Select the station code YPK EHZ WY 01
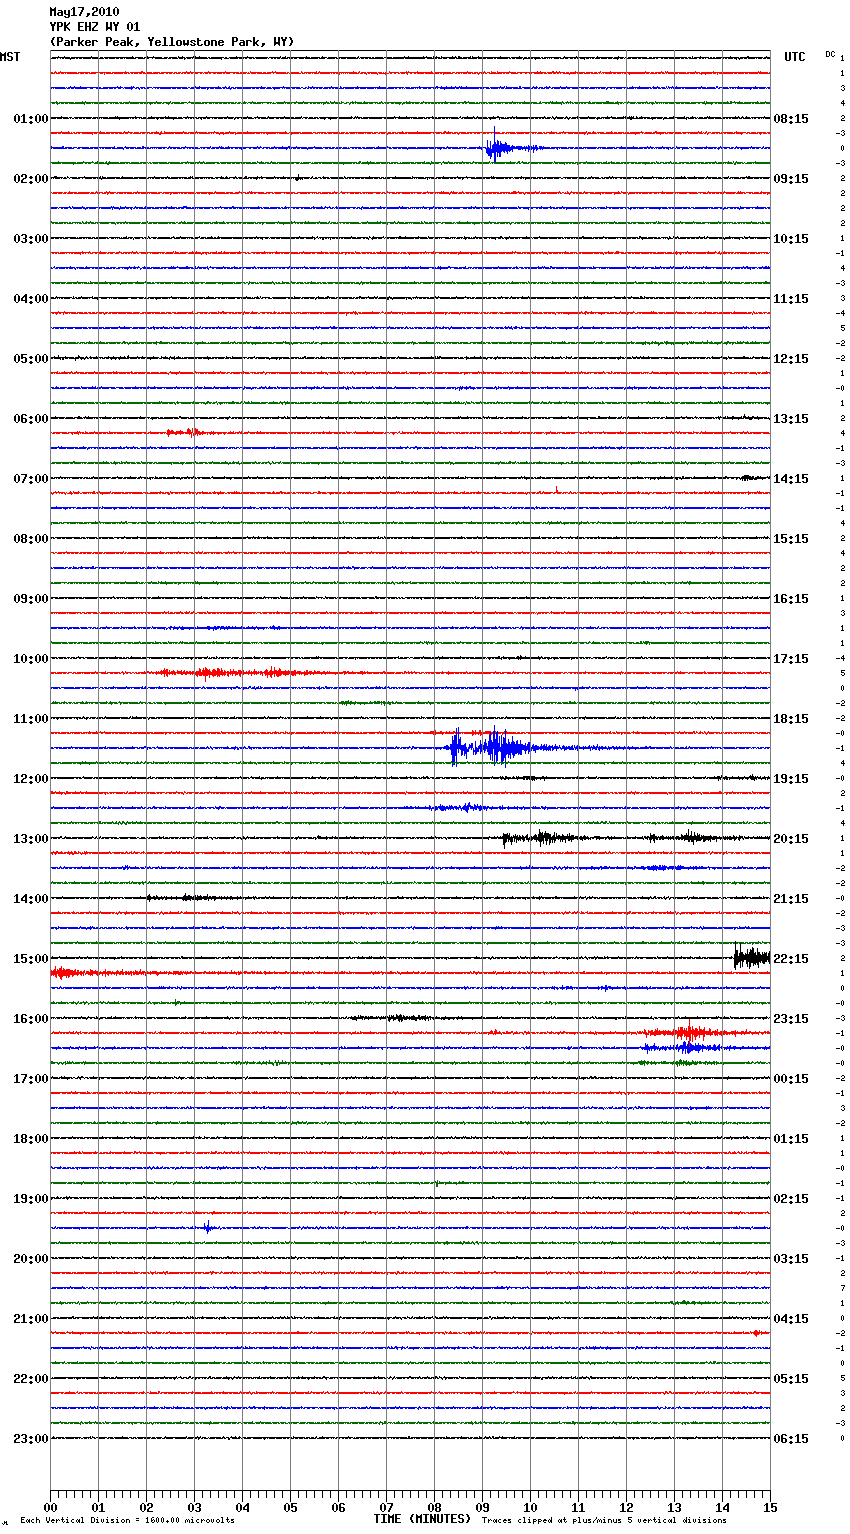850x1534 pixels. pos(95,27)
